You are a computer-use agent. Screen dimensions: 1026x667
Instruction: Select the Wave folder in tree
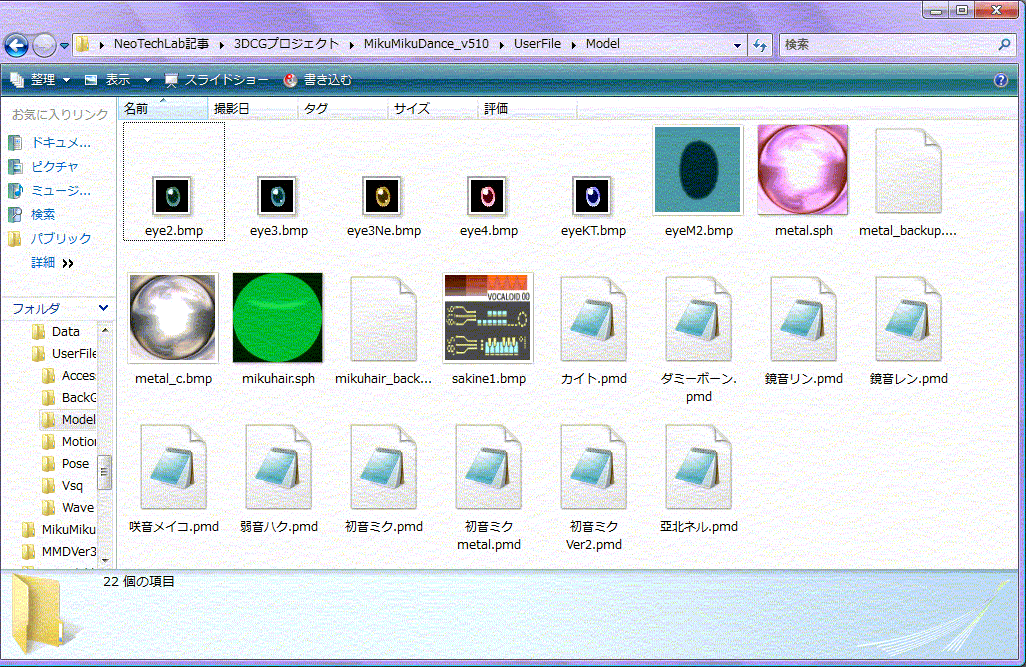point(68,507)
